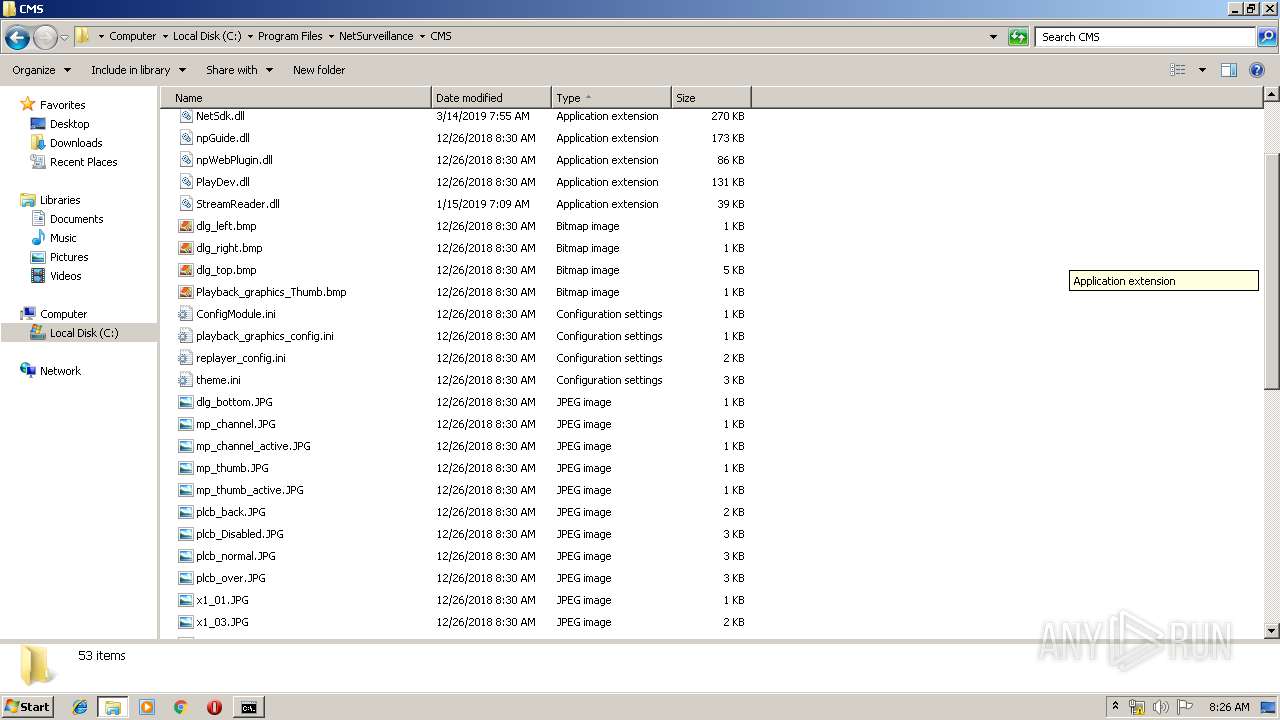Select the ConfigModule.ini file icon
Image resolution: width=1280 pixels, height=720 pixels.
tap(185, 314)
